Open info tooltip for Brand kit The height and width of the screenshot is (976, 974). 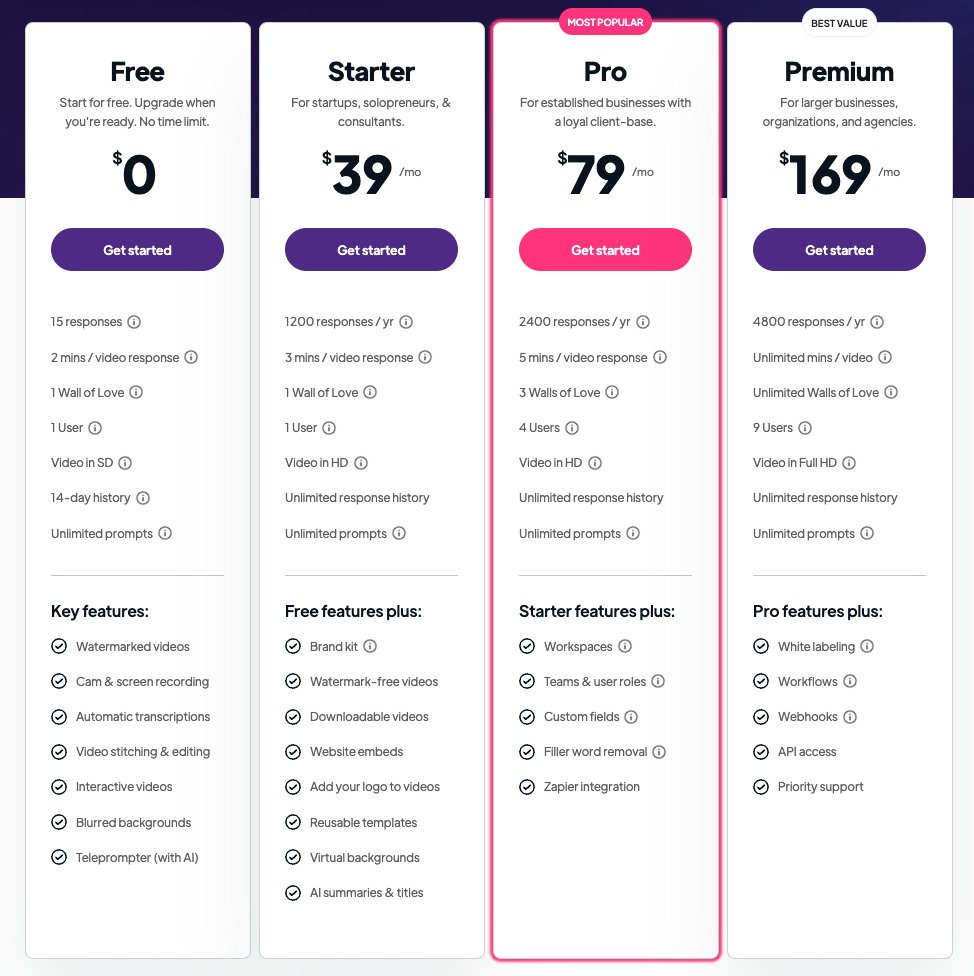tap(370, 647)
